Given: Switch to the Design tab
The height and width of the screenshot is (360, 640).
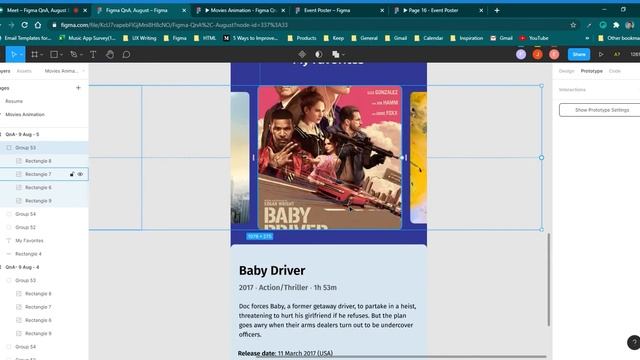Looking at the screenshot, I should coord(566,71).
